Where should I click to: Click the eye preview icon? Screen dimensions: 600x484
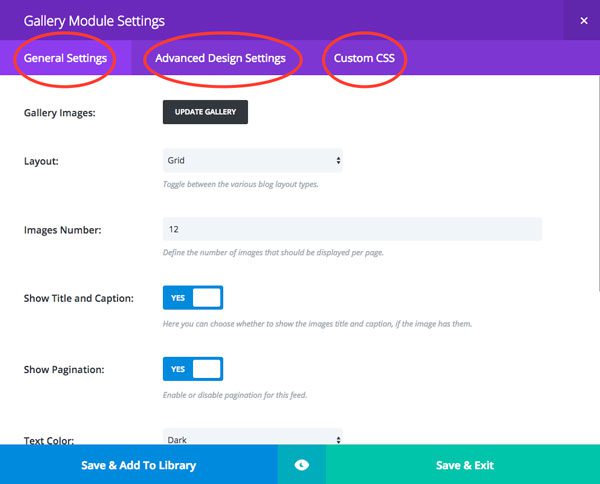(x=301, y=465)
